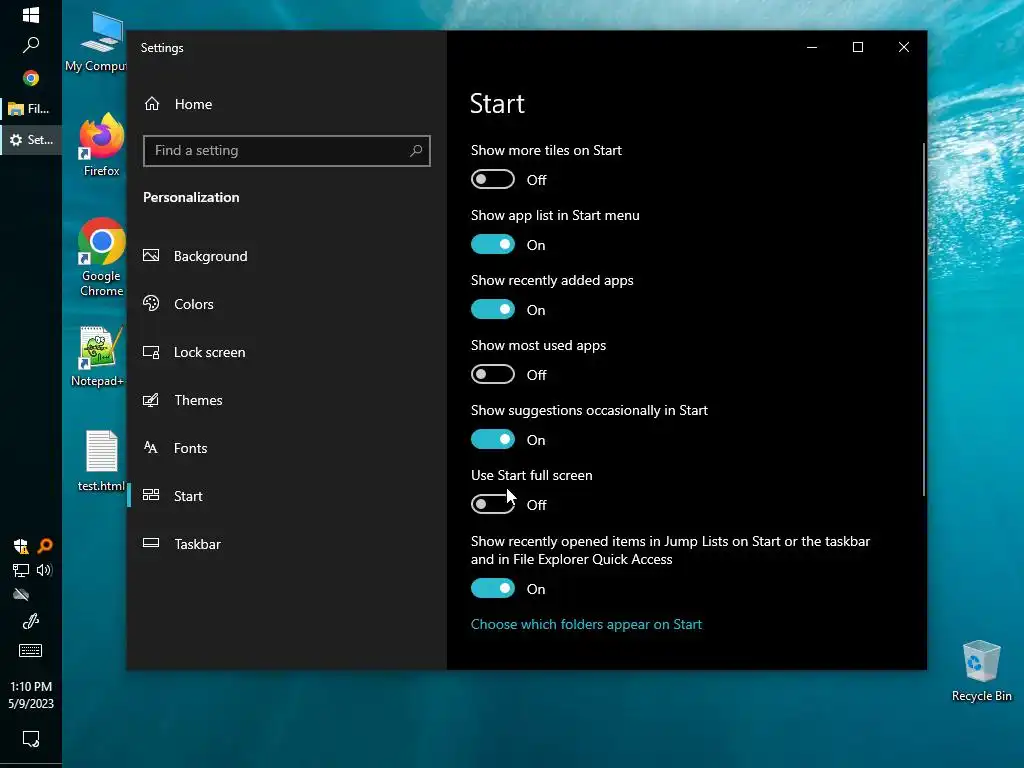Minimize the Settings window

[x=812, y=47]
